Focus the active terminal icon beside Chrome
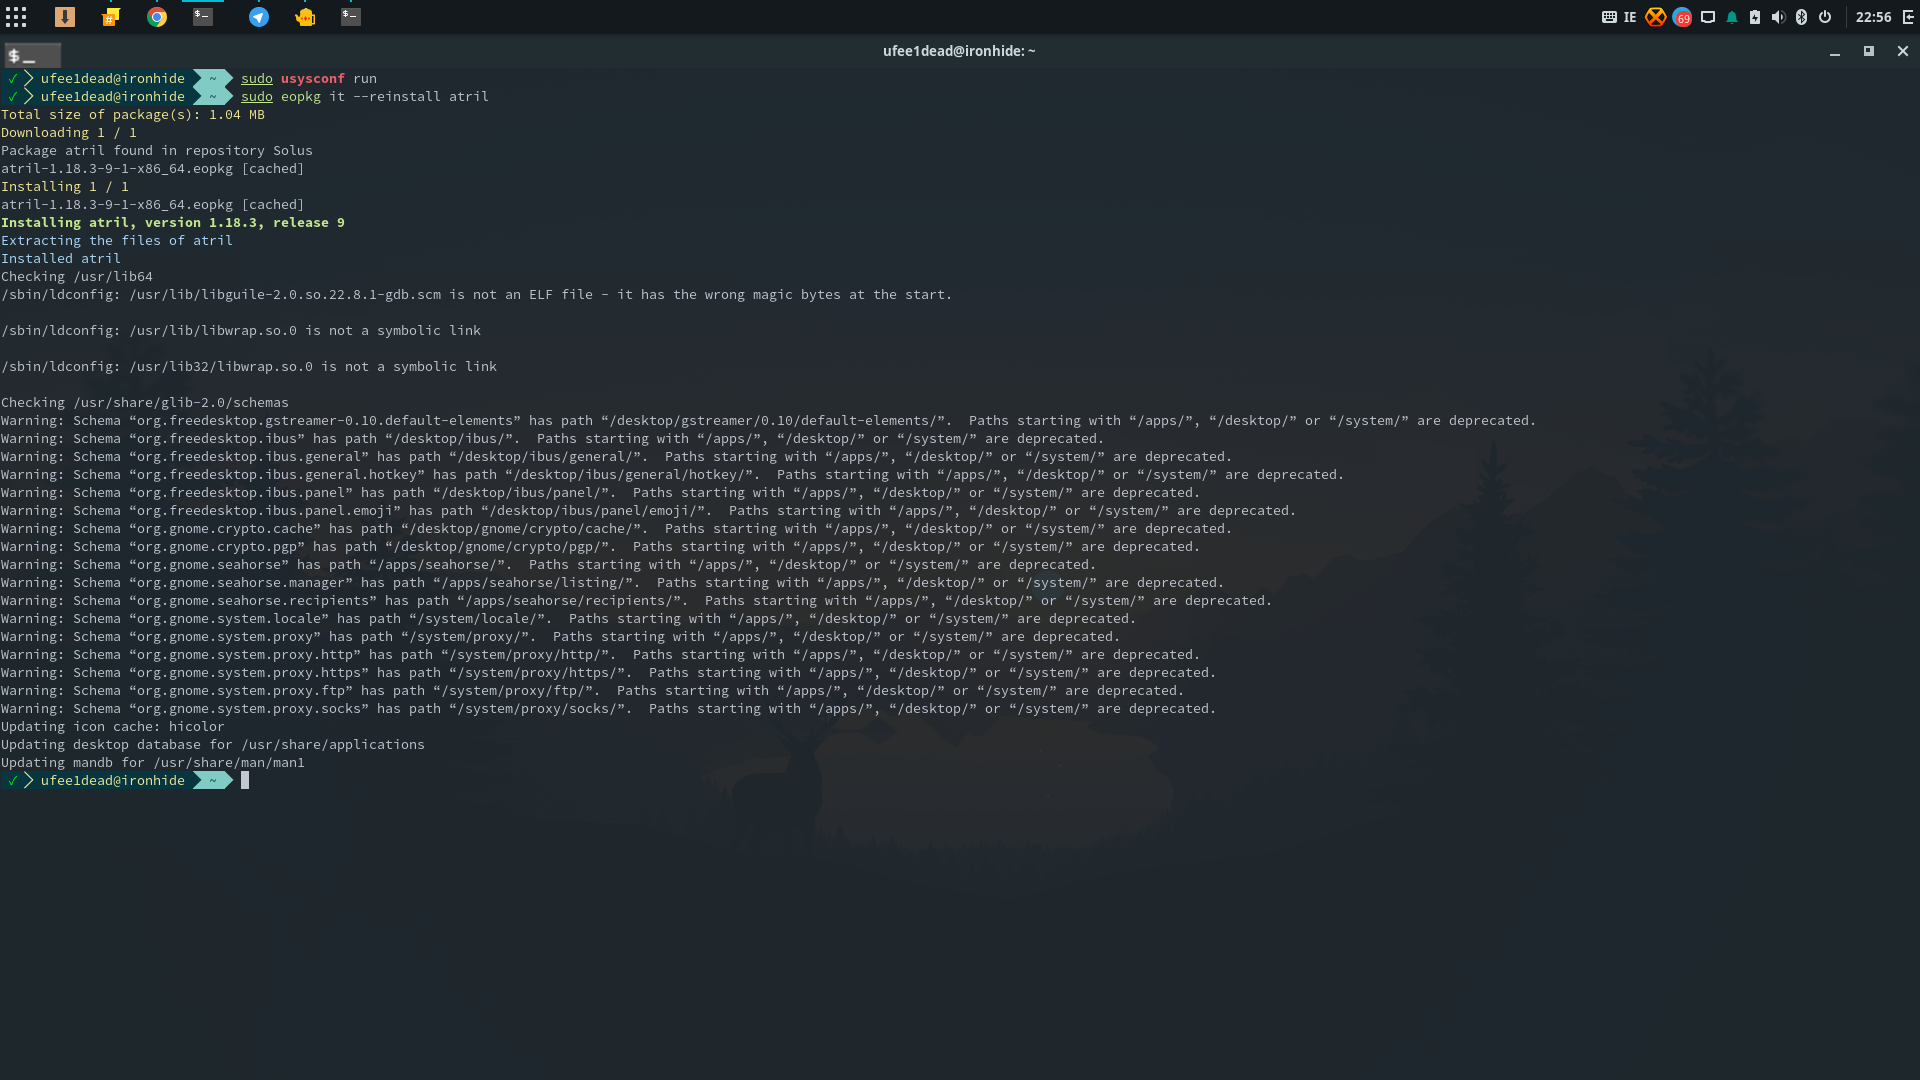This screenshot has width=1920, height=1080. tap(203, 17)
